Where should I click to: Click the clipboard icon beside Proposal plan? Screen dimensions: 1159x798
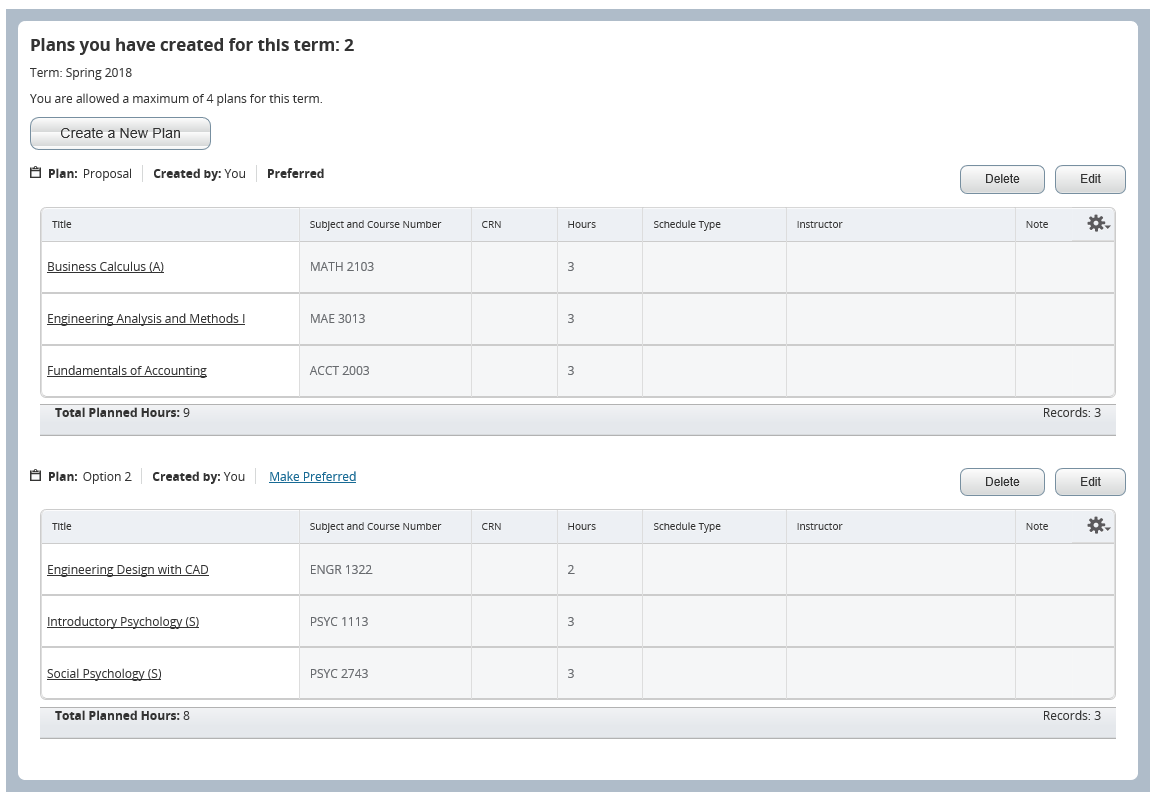pos(36,173)
